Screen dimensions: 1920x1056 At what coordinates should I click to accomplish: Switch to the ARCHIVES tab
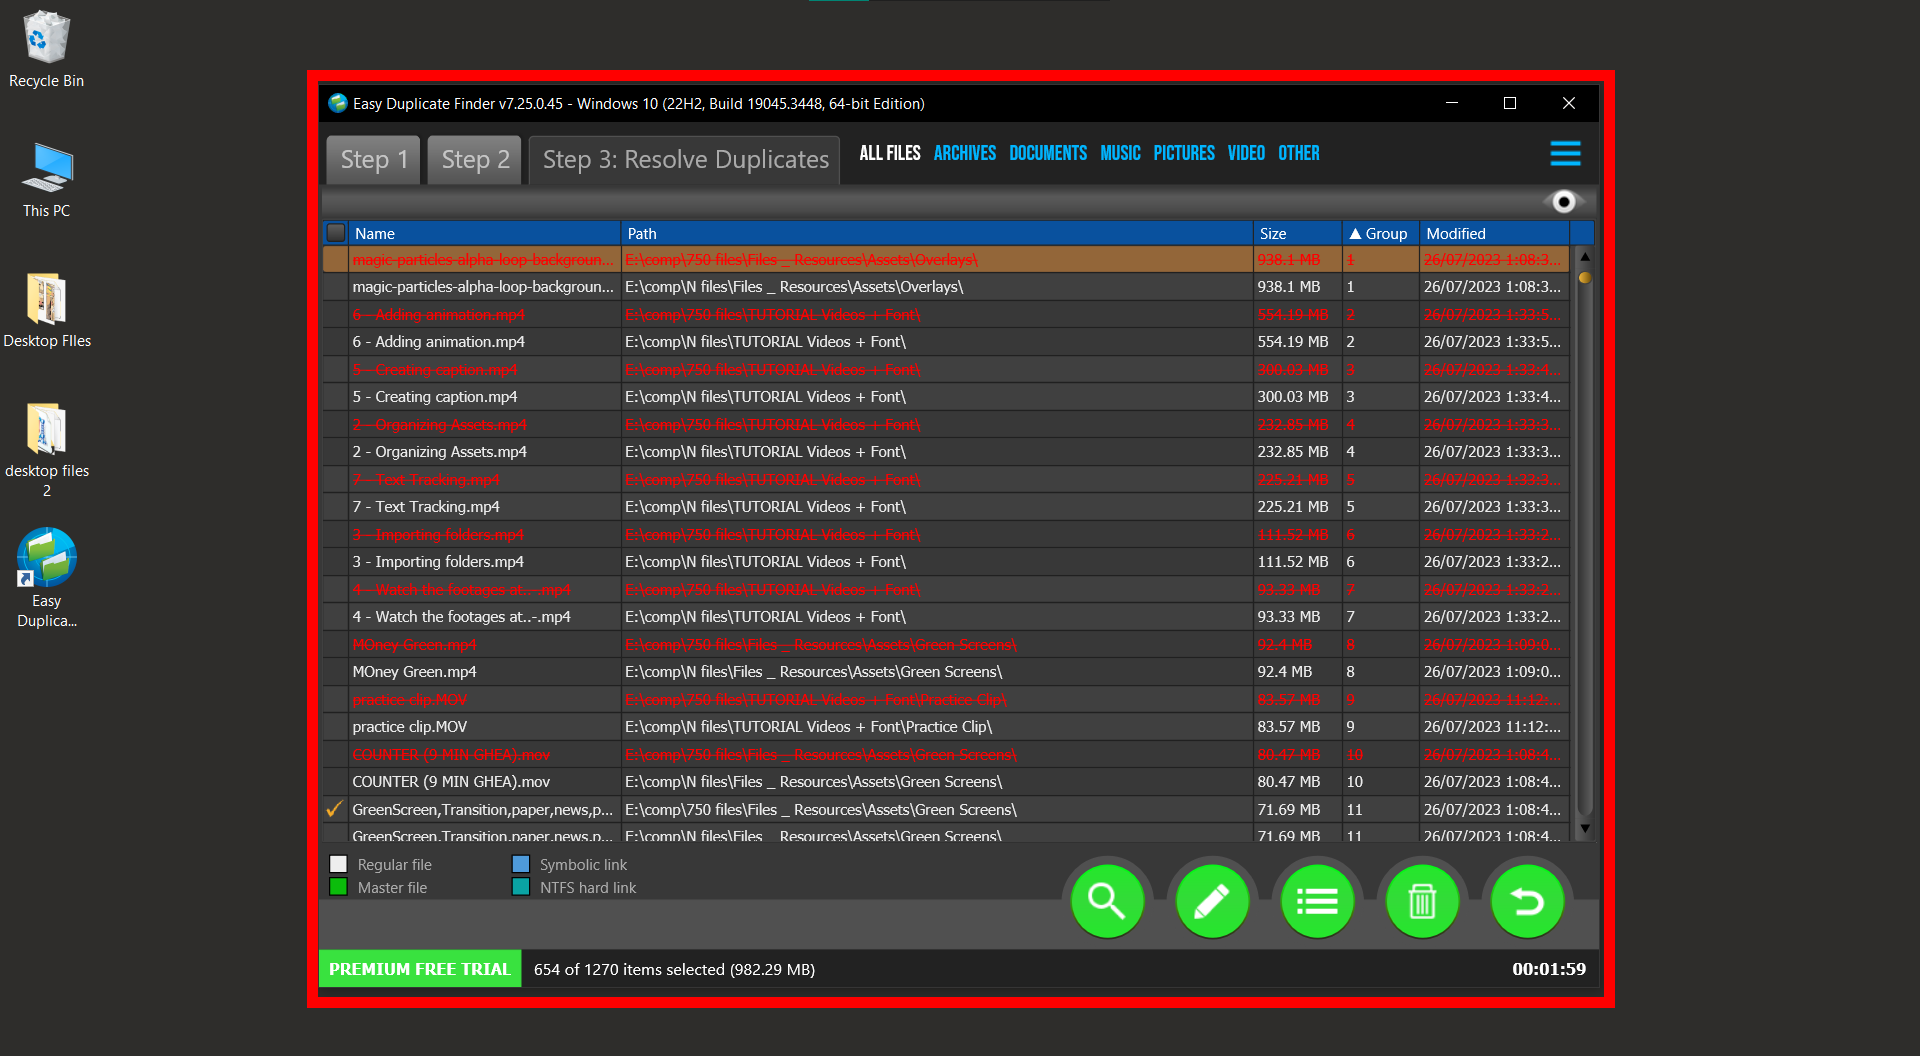click(x=964, y=152)
